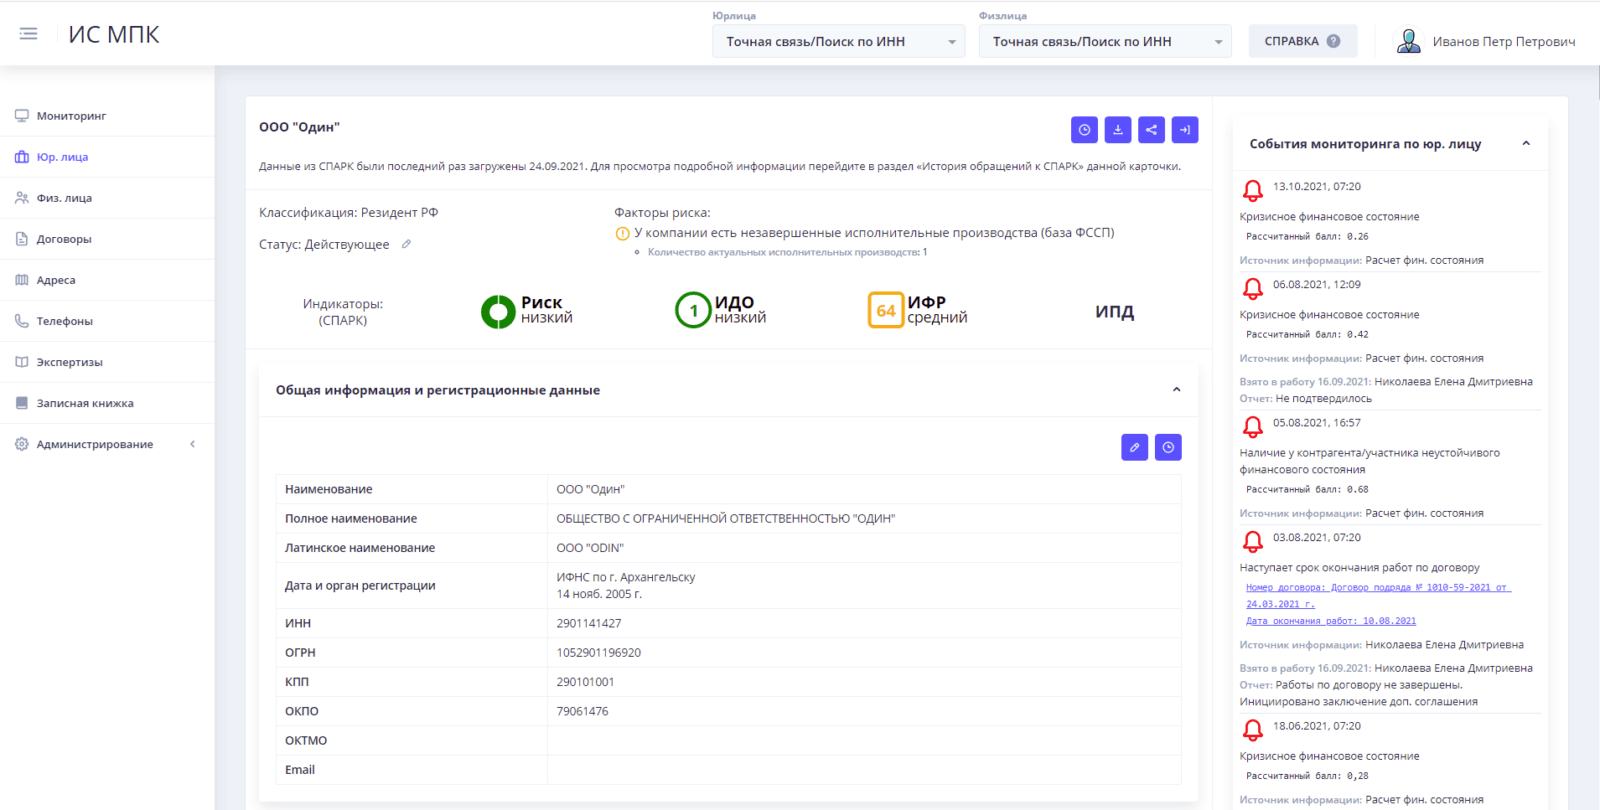Click the full company name value
The width and height of the screenshot is (1600, 810).
click(726, 518)
